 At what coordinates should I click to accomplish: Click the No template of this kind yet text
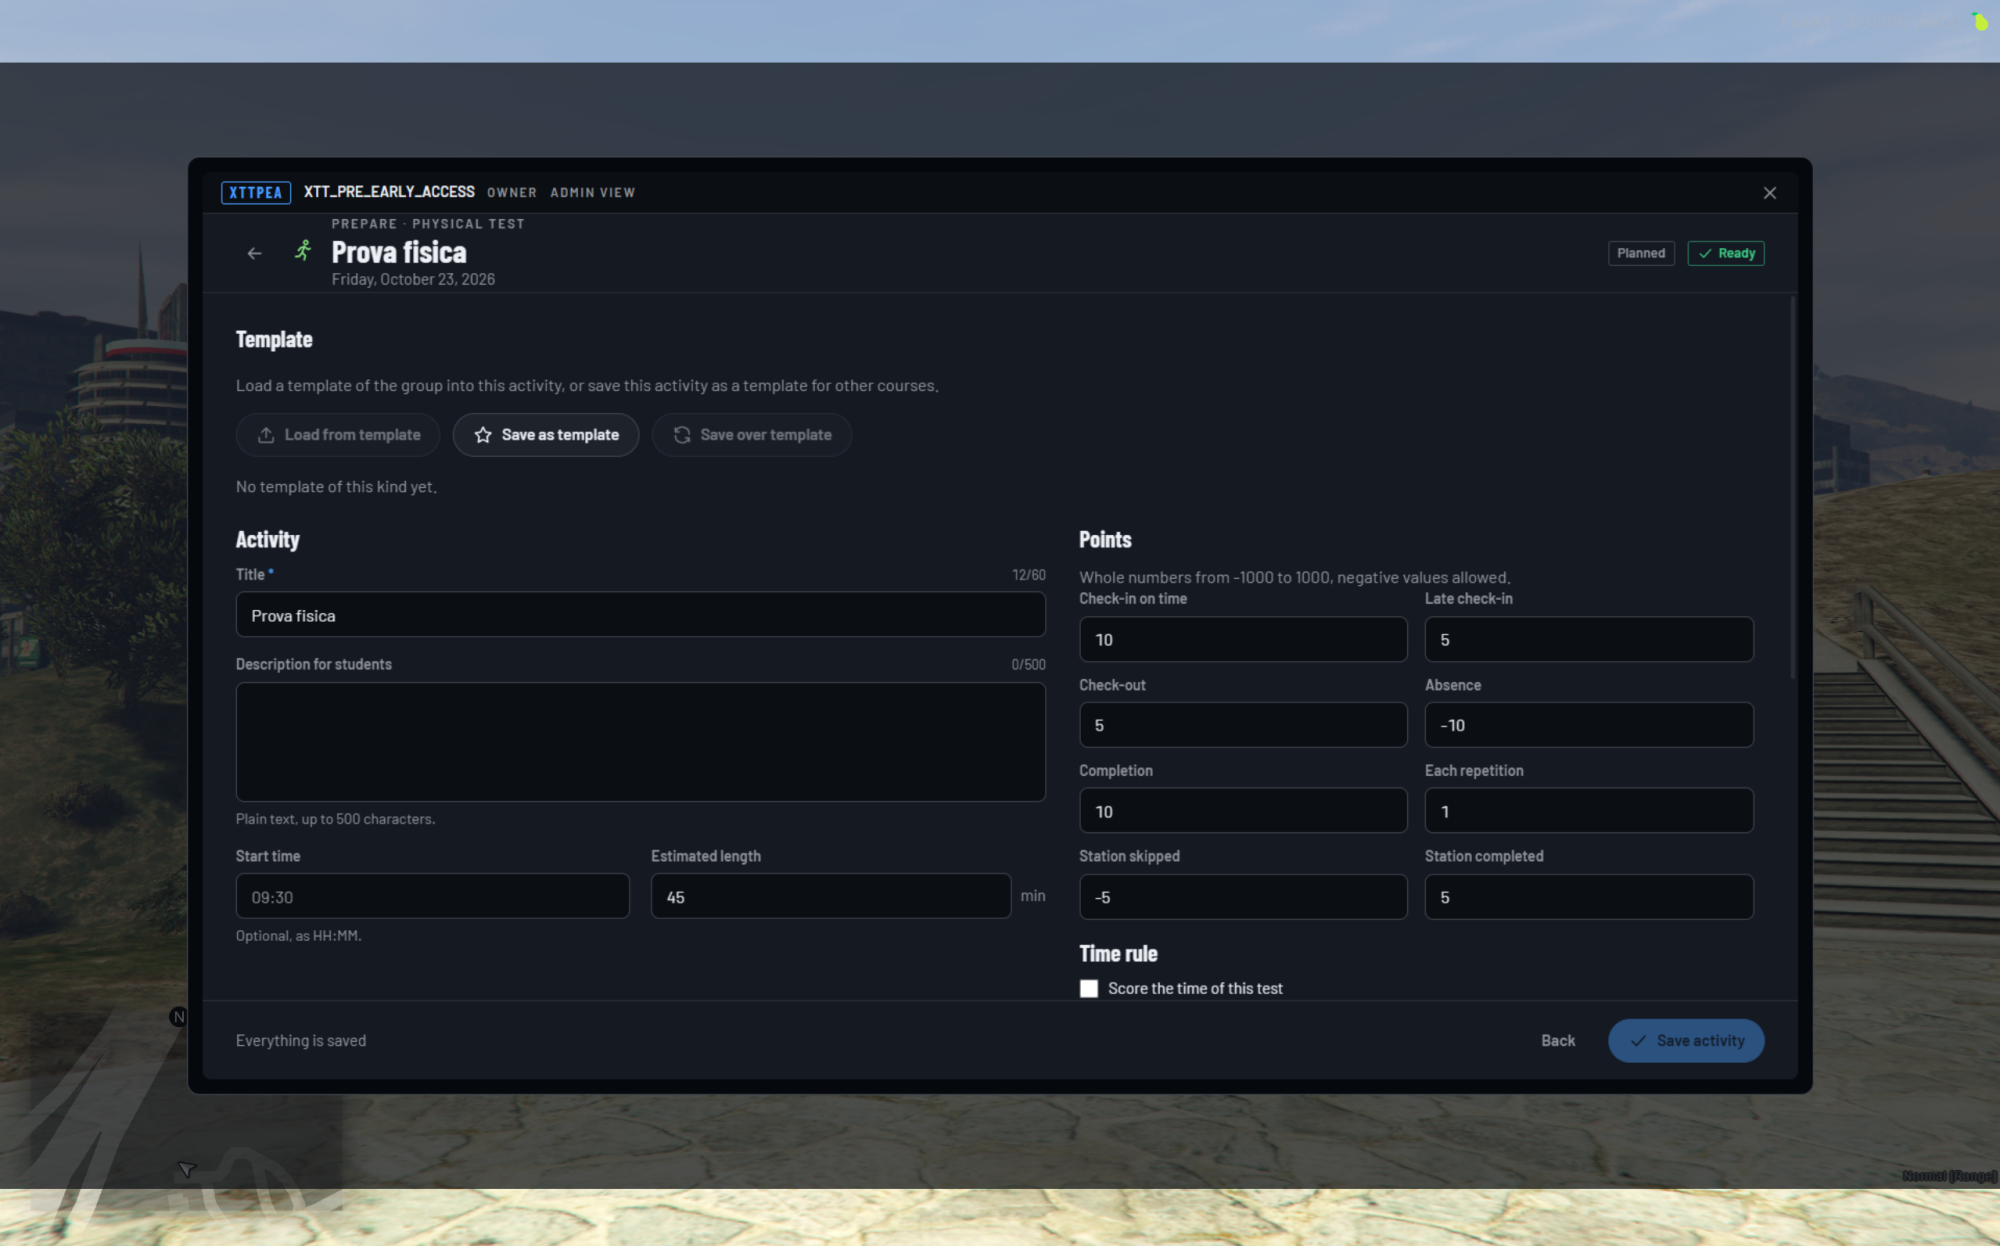[336, 487]
